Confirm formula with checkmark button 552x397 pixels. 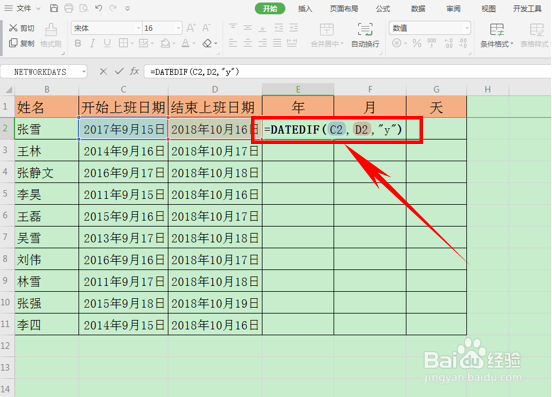(x=119, y=71)
